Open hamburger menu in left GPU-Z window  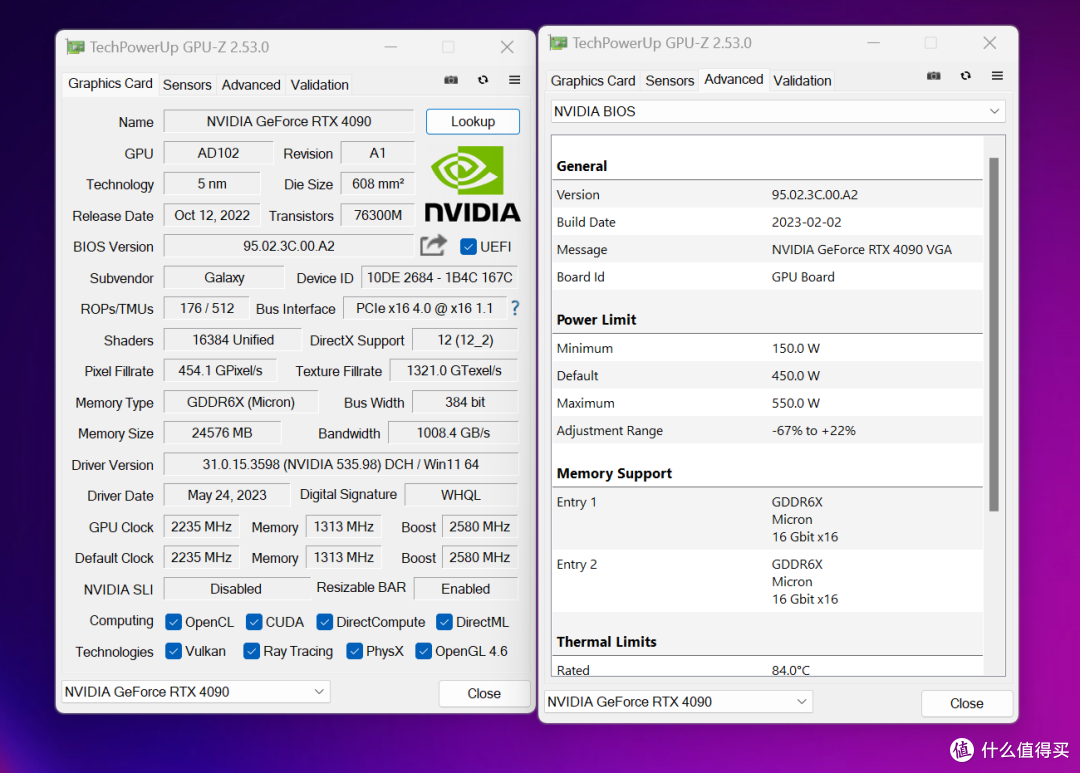[x=515, y=80]
